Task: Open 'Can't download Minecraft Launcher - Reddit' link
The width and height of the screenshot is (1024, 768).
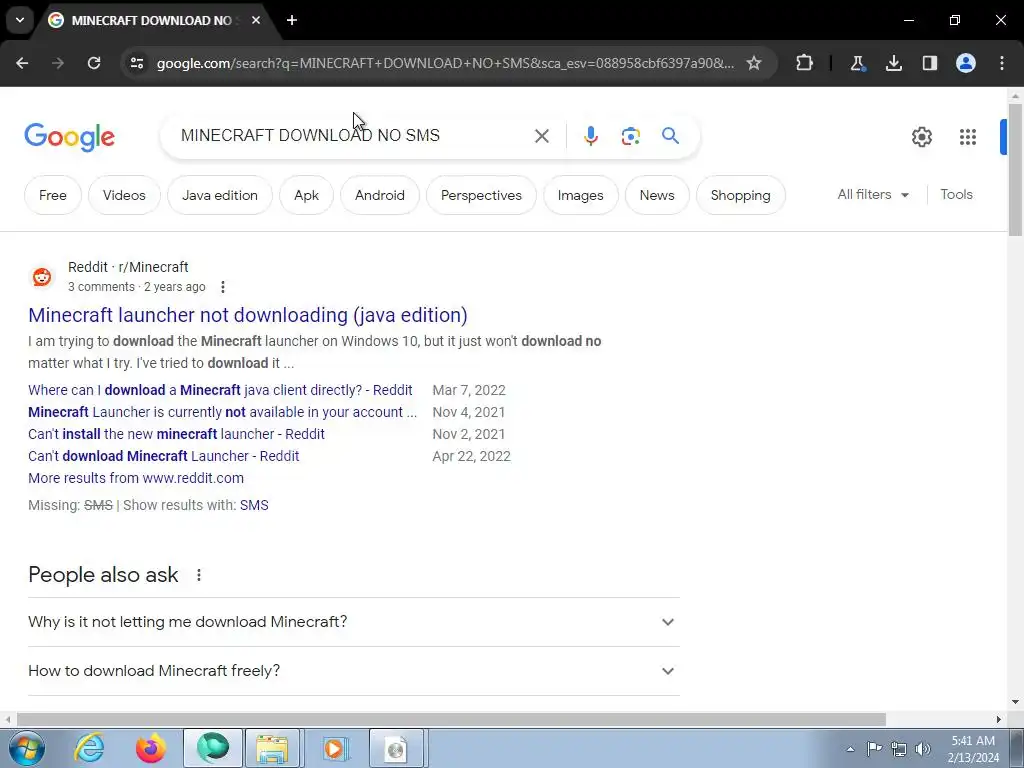Action: point(163,456)
